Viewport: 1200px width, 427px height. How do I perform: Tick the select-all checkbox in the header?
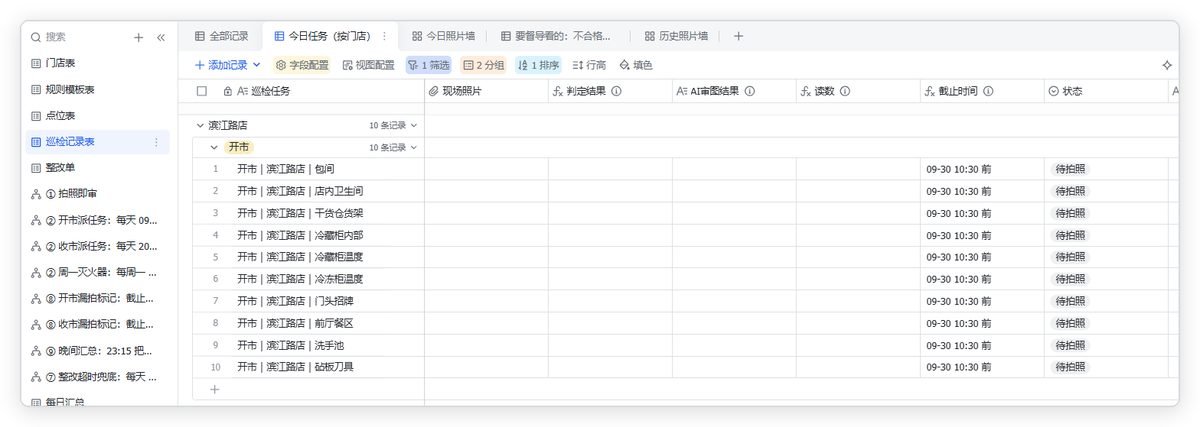[202, 91]
